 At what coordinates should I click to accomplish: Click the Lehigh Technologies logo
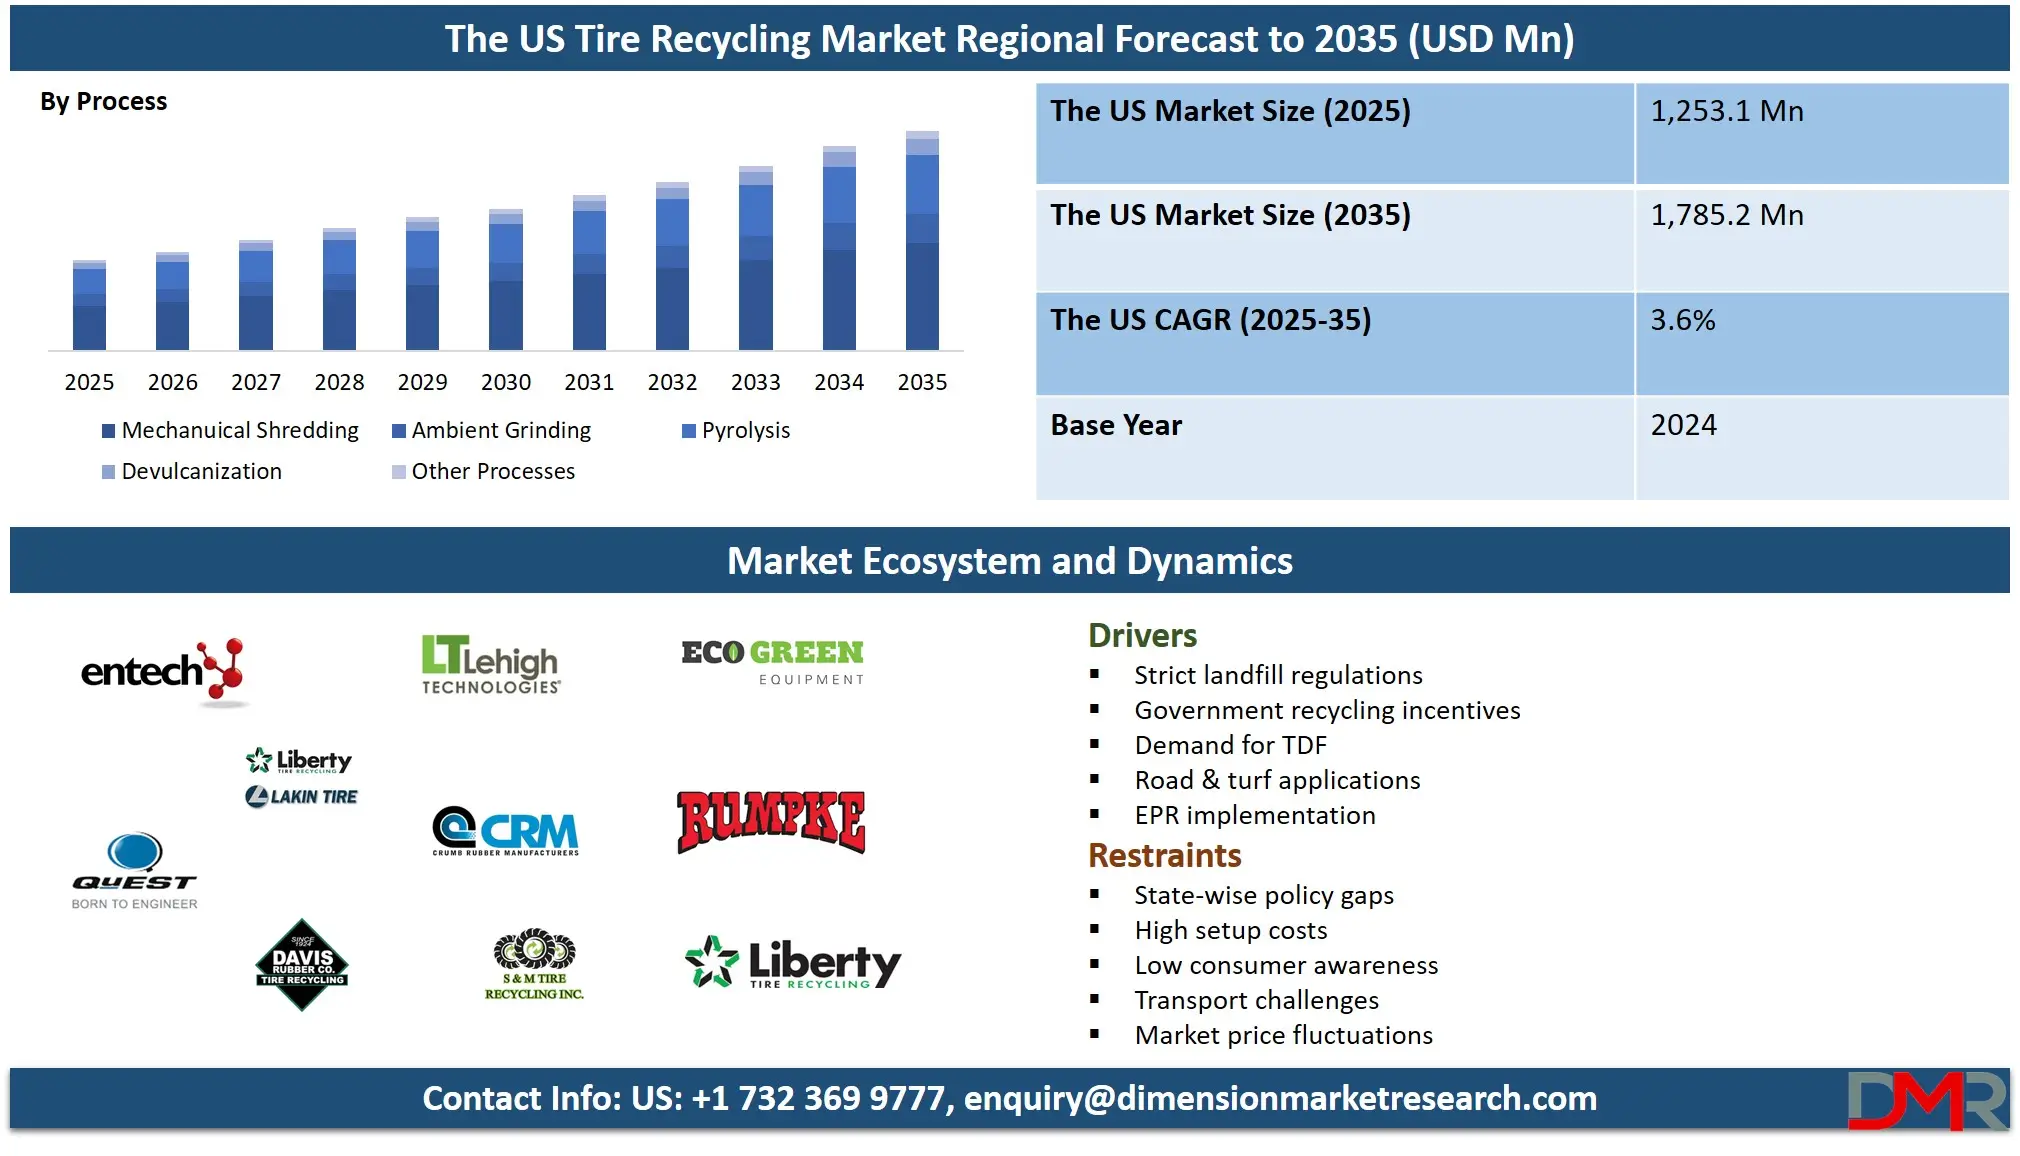(x=491, y=664)
